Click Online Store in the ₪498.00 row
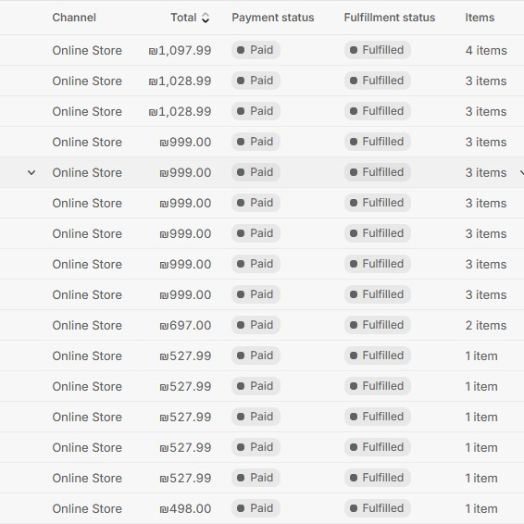The image size is (524, 524). [87, 508]
